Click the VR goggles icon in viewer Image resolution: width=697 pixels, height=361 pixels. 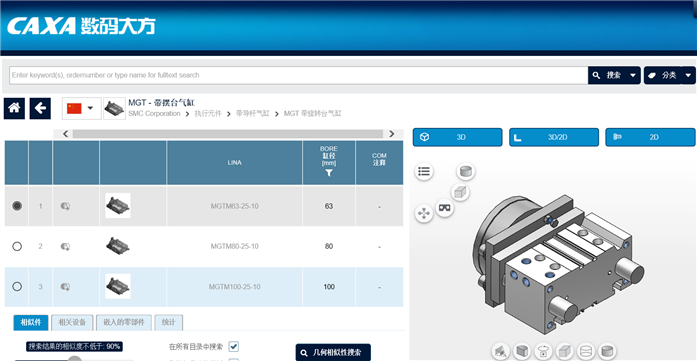point(445,207)
